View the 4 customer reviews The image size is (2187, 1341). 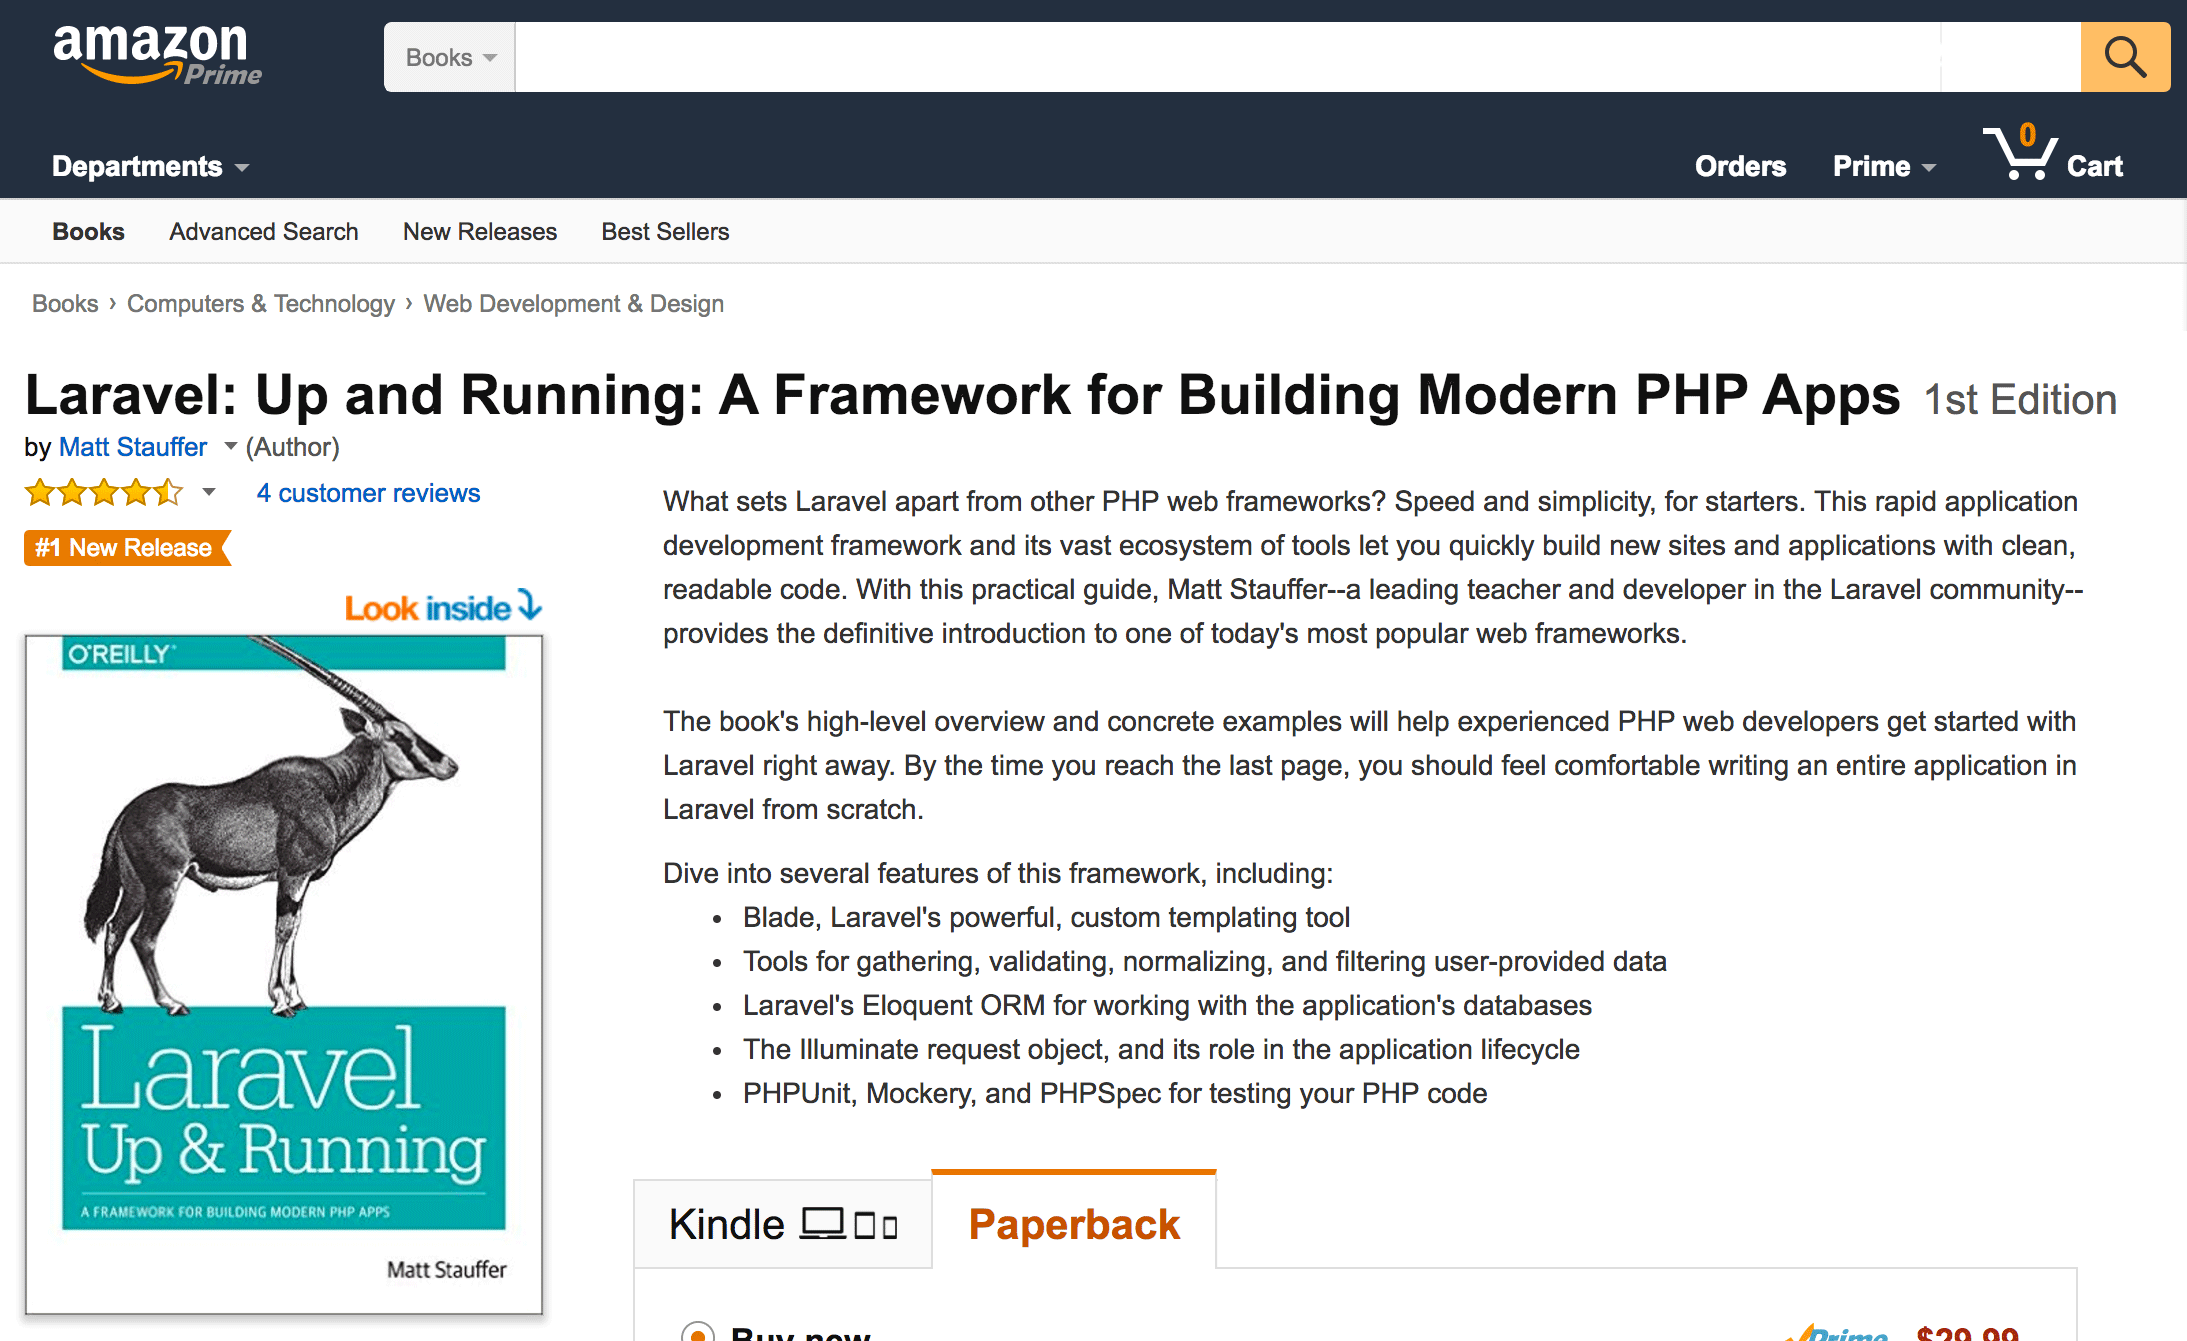368,492
